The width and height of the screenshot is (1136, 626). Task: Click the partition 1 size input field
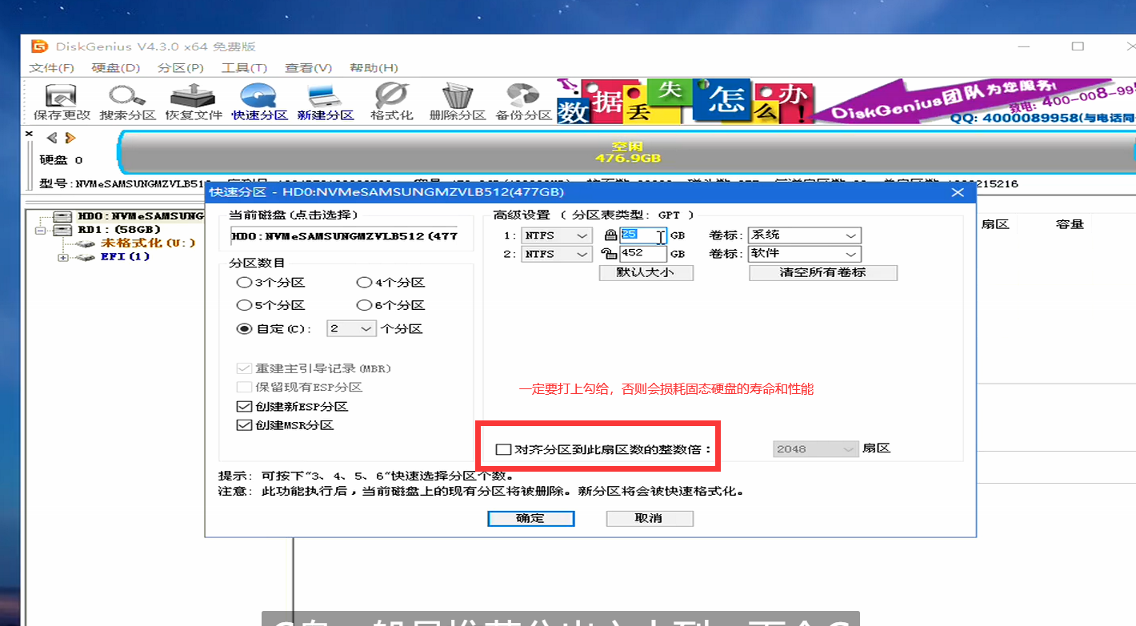(643, 235)
